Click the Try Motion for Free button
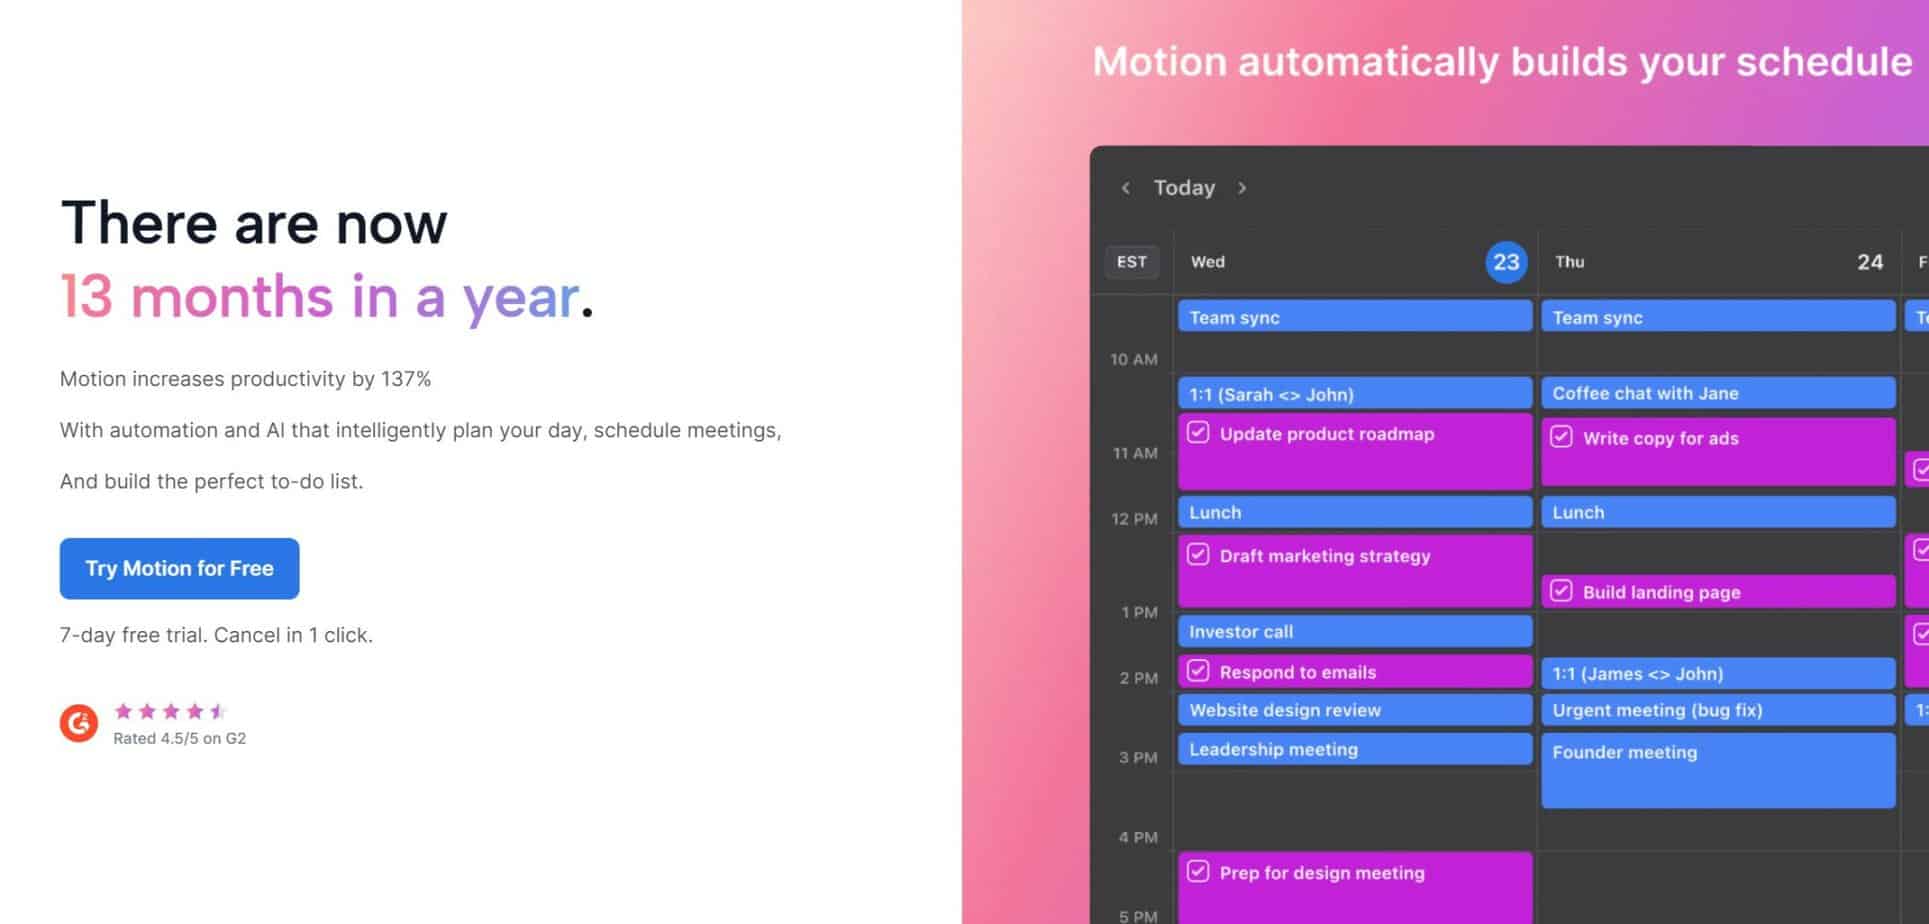This screenshot has height=924, width=1929. pyautogui.click(x=179, y=568)
